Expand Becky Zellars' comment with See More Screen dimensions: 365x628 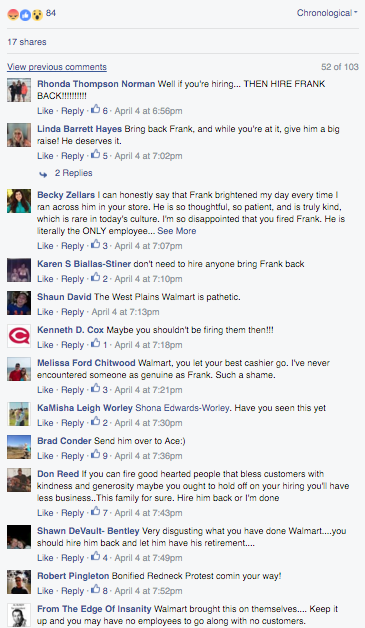click(177, 231)
